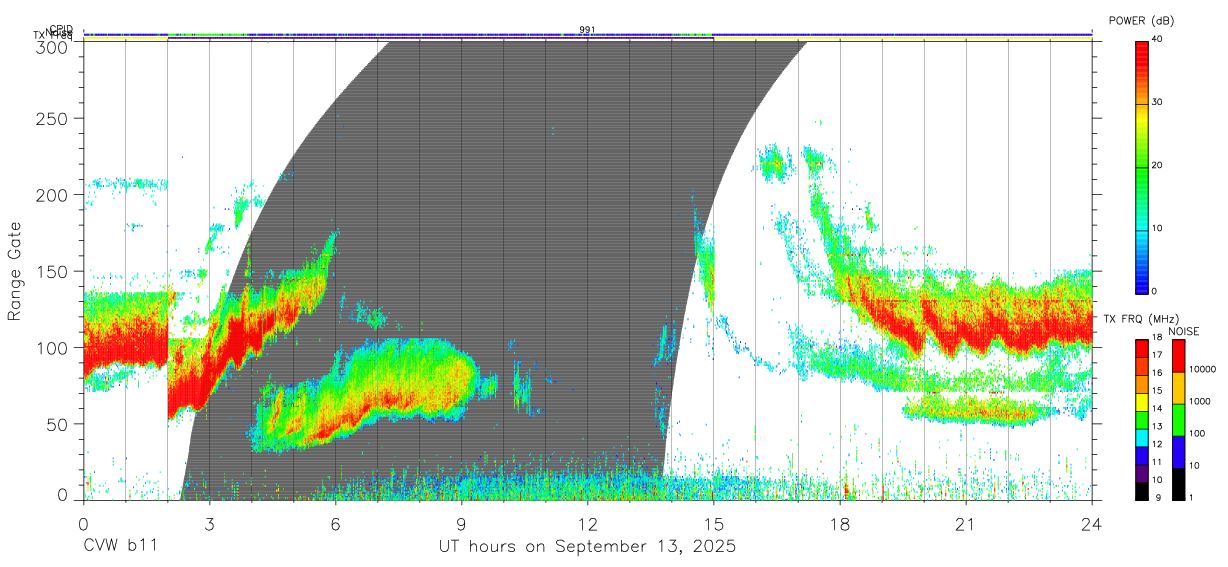The width and height of the screenshot is (1228, 567).
Task: Click the 150 tick label on y-axis
Action: point(54,271)
